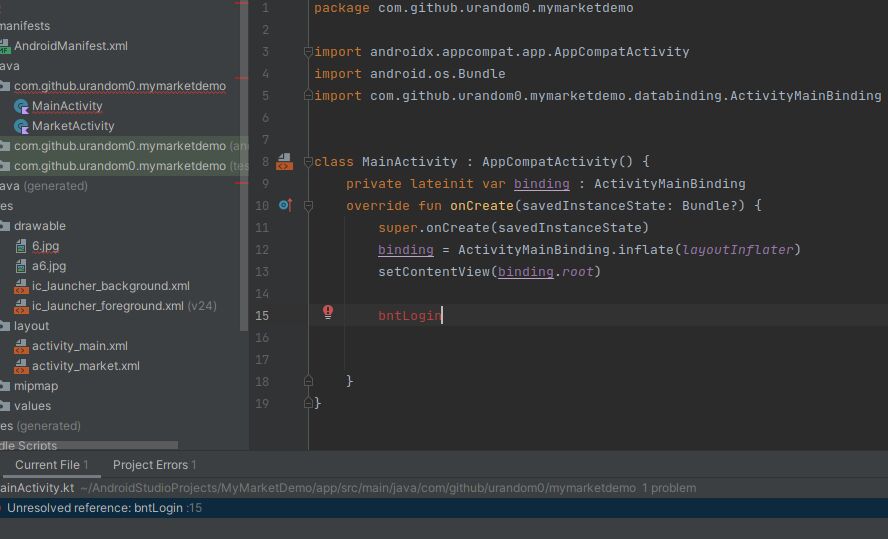Select the test mymarketdemo package row
Image resolution: width=888 pixels, height=539 pixels.
click(124, 166)
